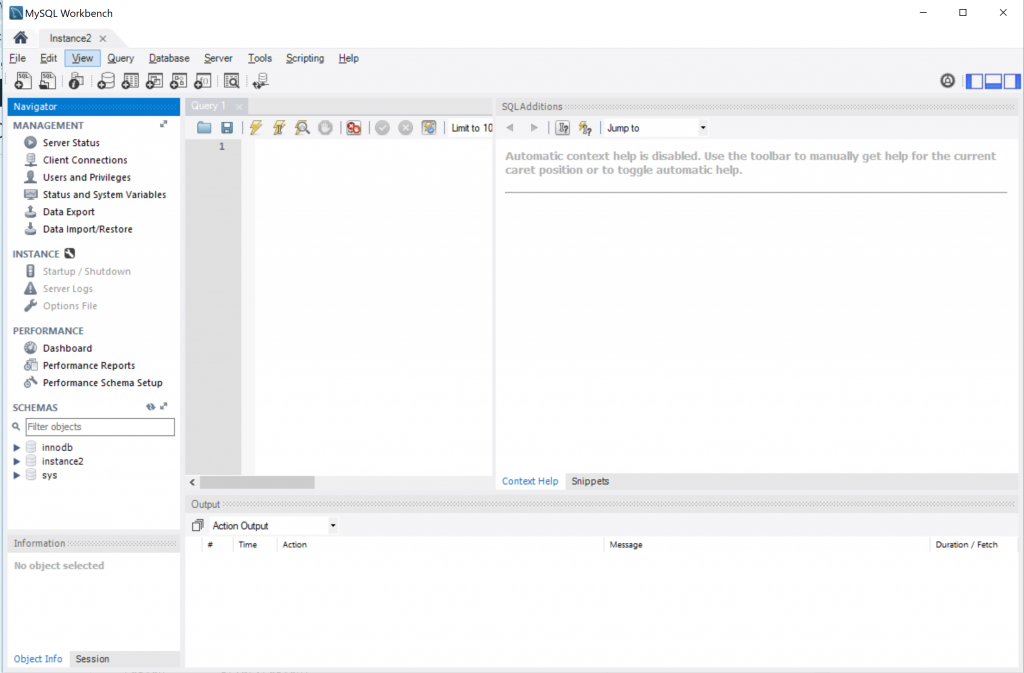Execute the query with the lightning icon
The width and height of the screenshot is (1024, 673).
tap(255, 128)
